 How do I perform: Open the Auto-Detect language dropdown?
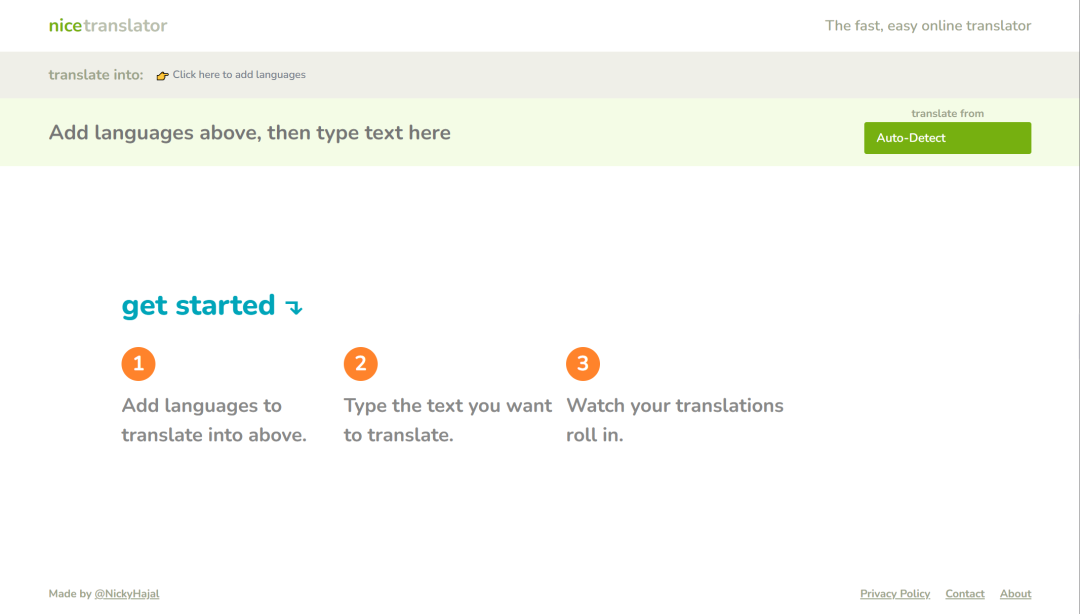pos(946,138)
